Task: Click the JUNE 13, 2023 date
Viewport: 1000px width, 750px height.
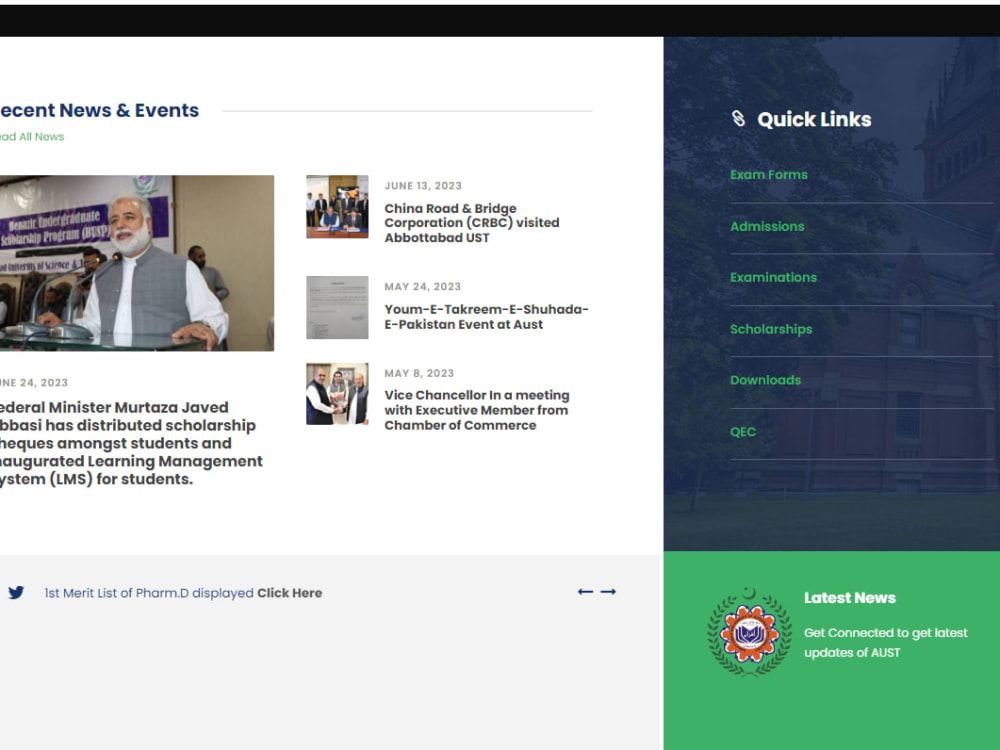Action: (423, 186)
